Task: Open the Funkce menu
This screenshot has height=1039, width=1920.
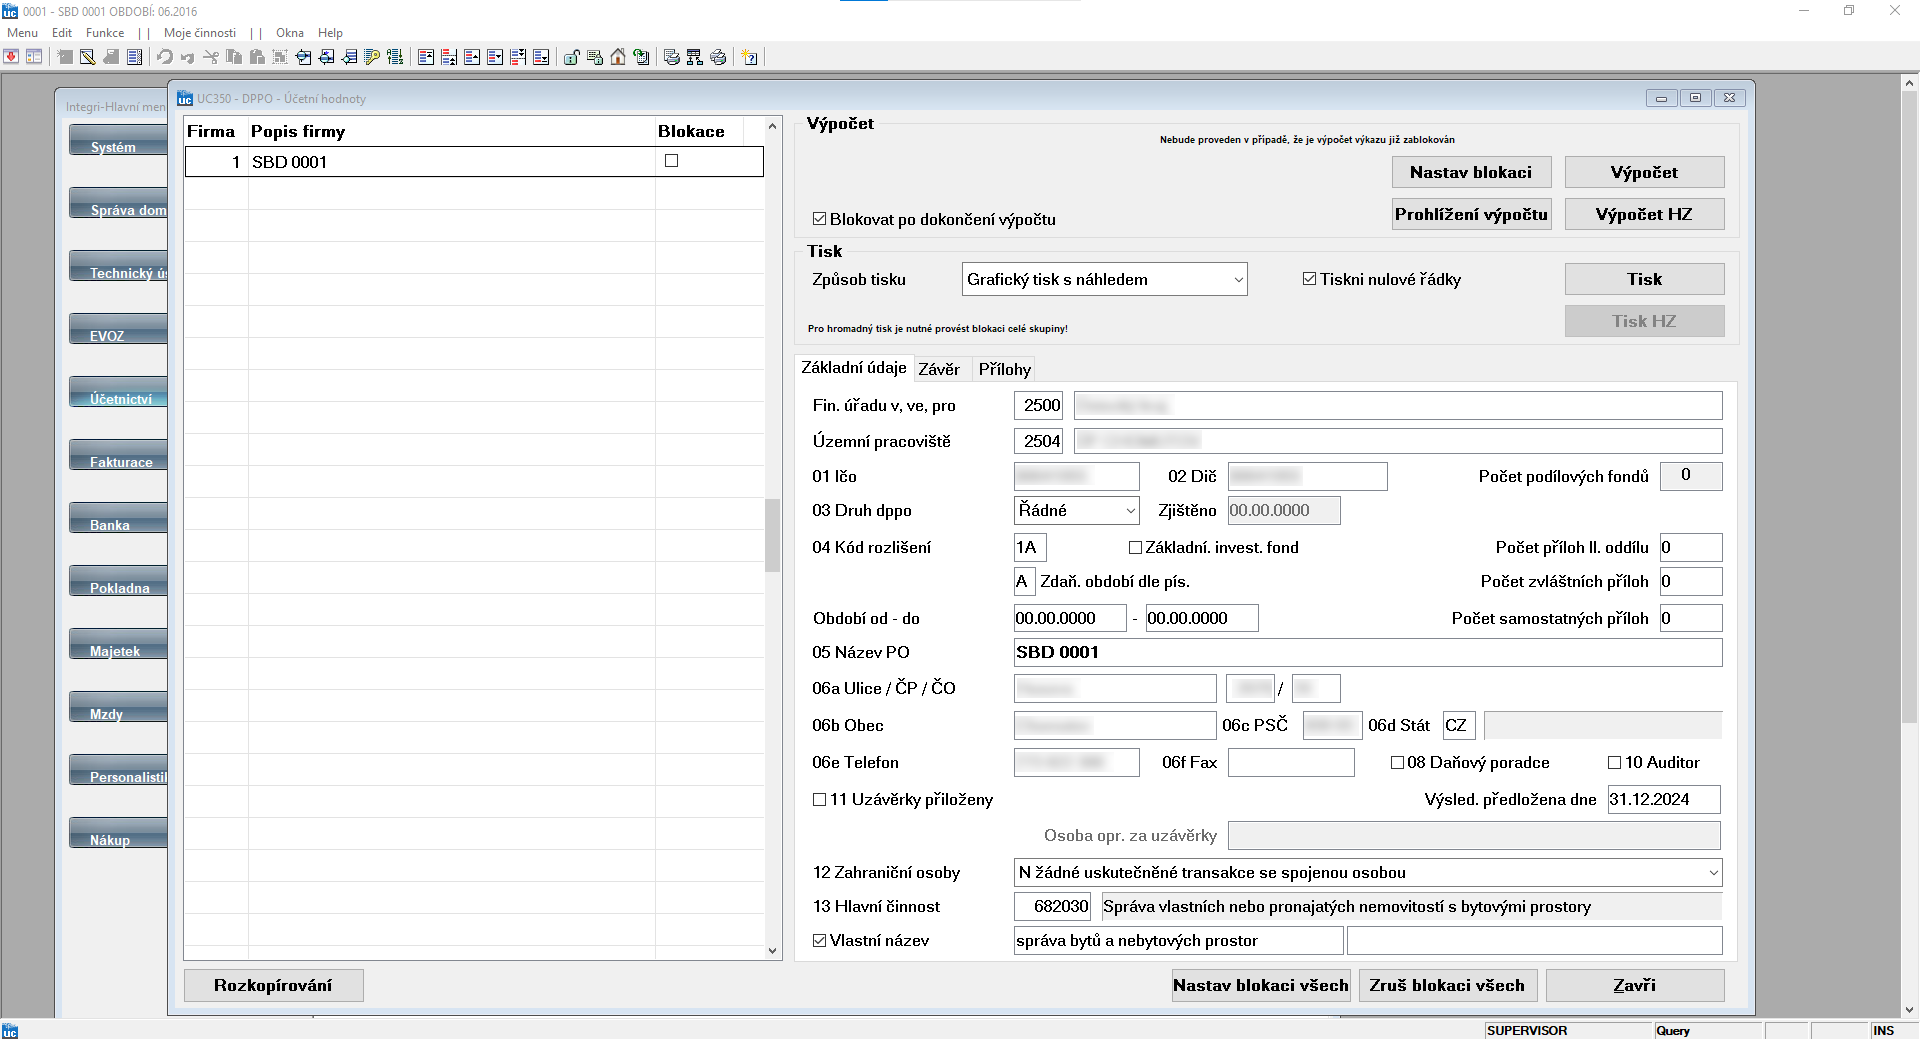Action: (105, 33)
